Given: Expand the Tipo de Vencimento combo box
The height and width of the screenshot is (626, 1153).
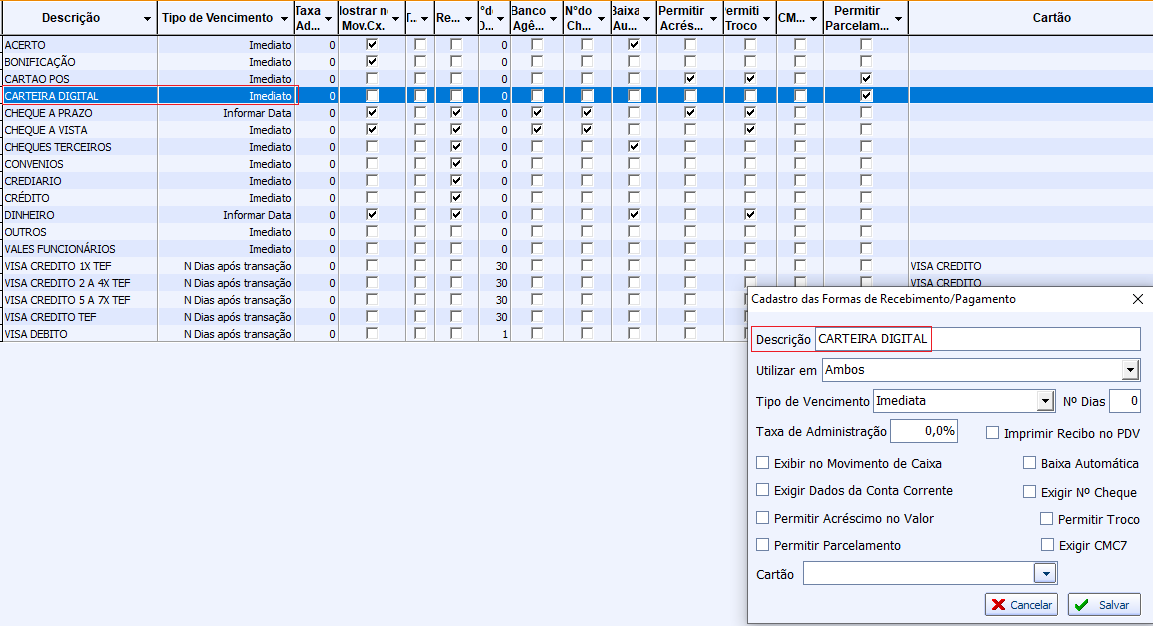Looking at the screenshot, I should point(1045,402).
